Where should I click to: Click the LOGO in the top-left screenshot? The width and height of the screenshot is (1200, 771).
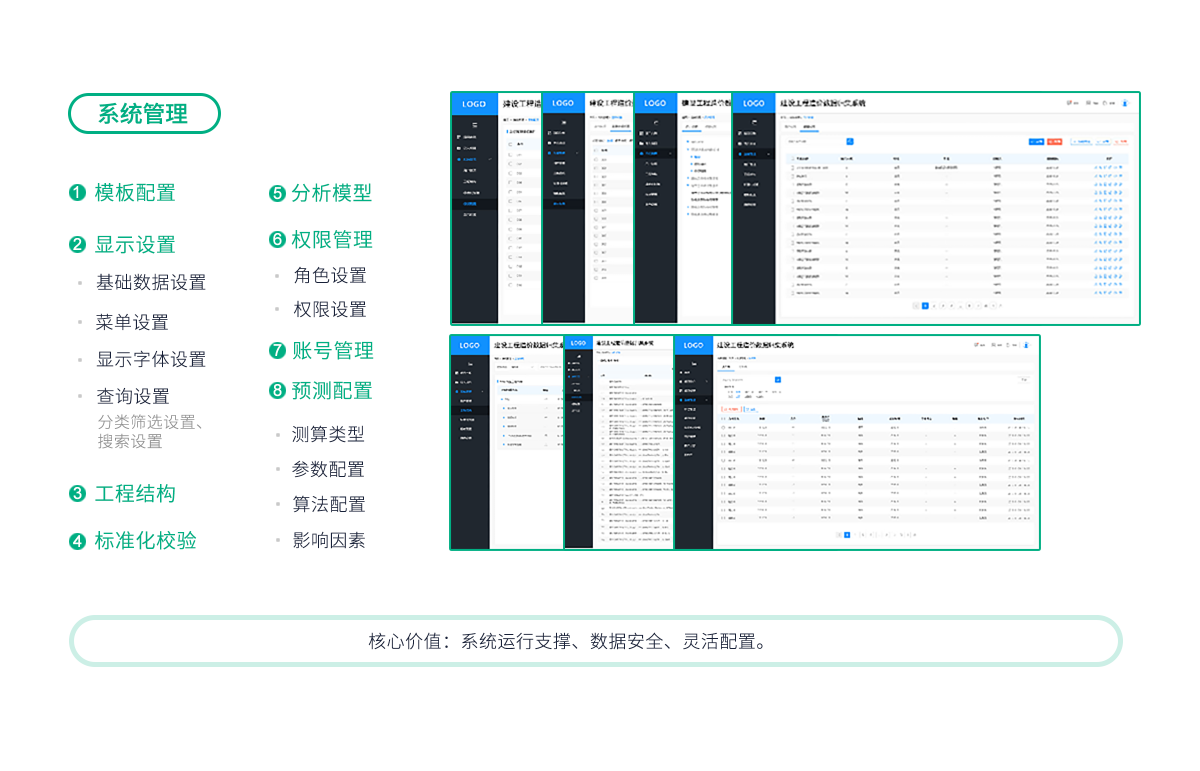coord(474,104)
